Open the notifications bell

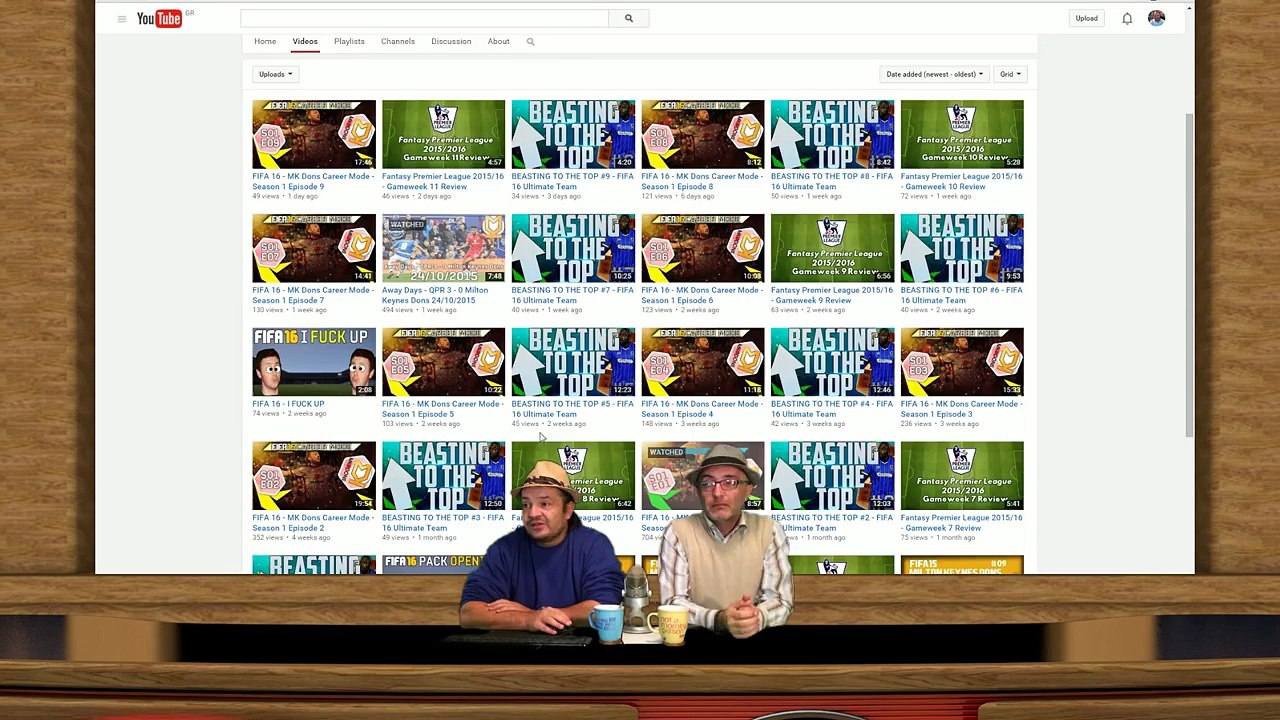(x=1127, y=18)
